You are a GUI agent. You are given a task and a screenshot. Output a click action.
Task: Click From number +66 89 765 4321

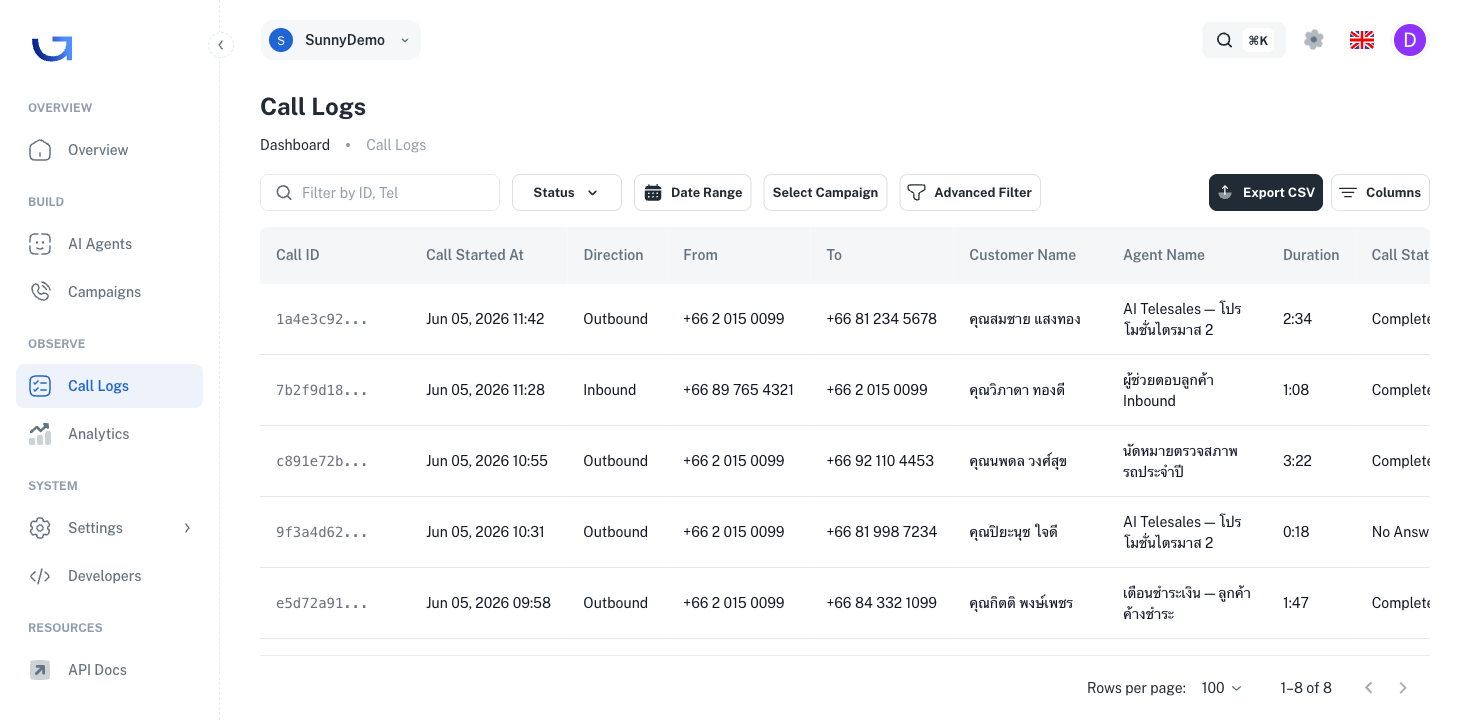[738, 390]
